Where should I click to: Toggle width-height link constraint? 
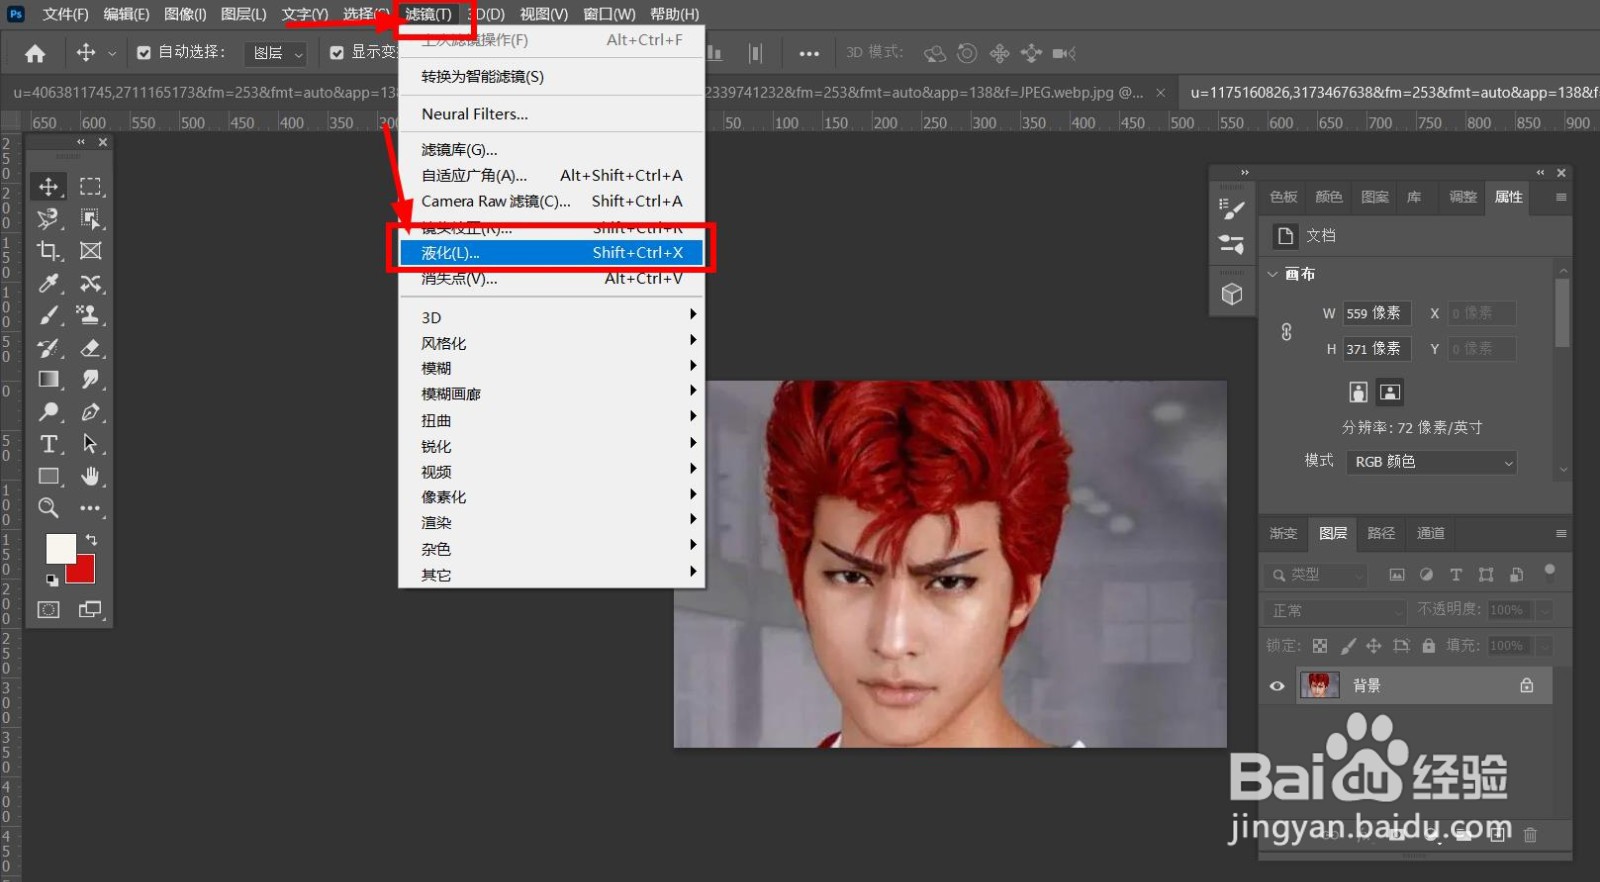coord(1287,331)
